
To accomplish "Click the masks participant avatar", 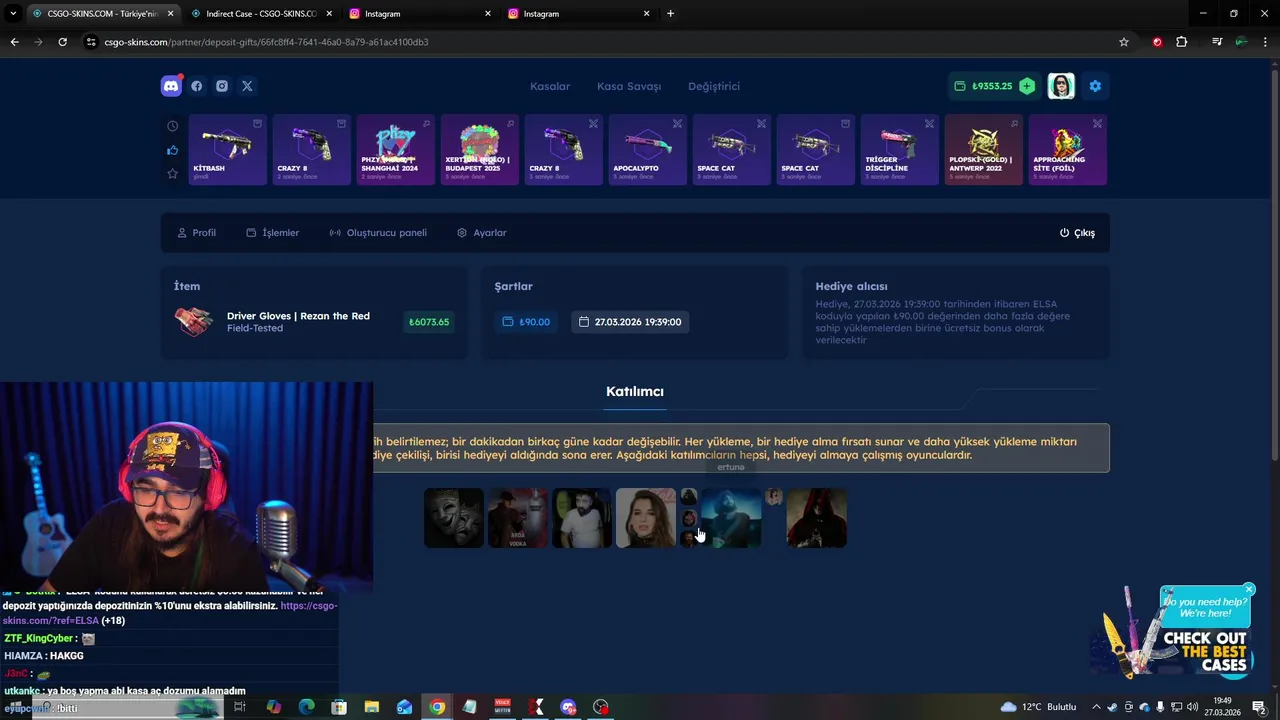I will point(454,518).
